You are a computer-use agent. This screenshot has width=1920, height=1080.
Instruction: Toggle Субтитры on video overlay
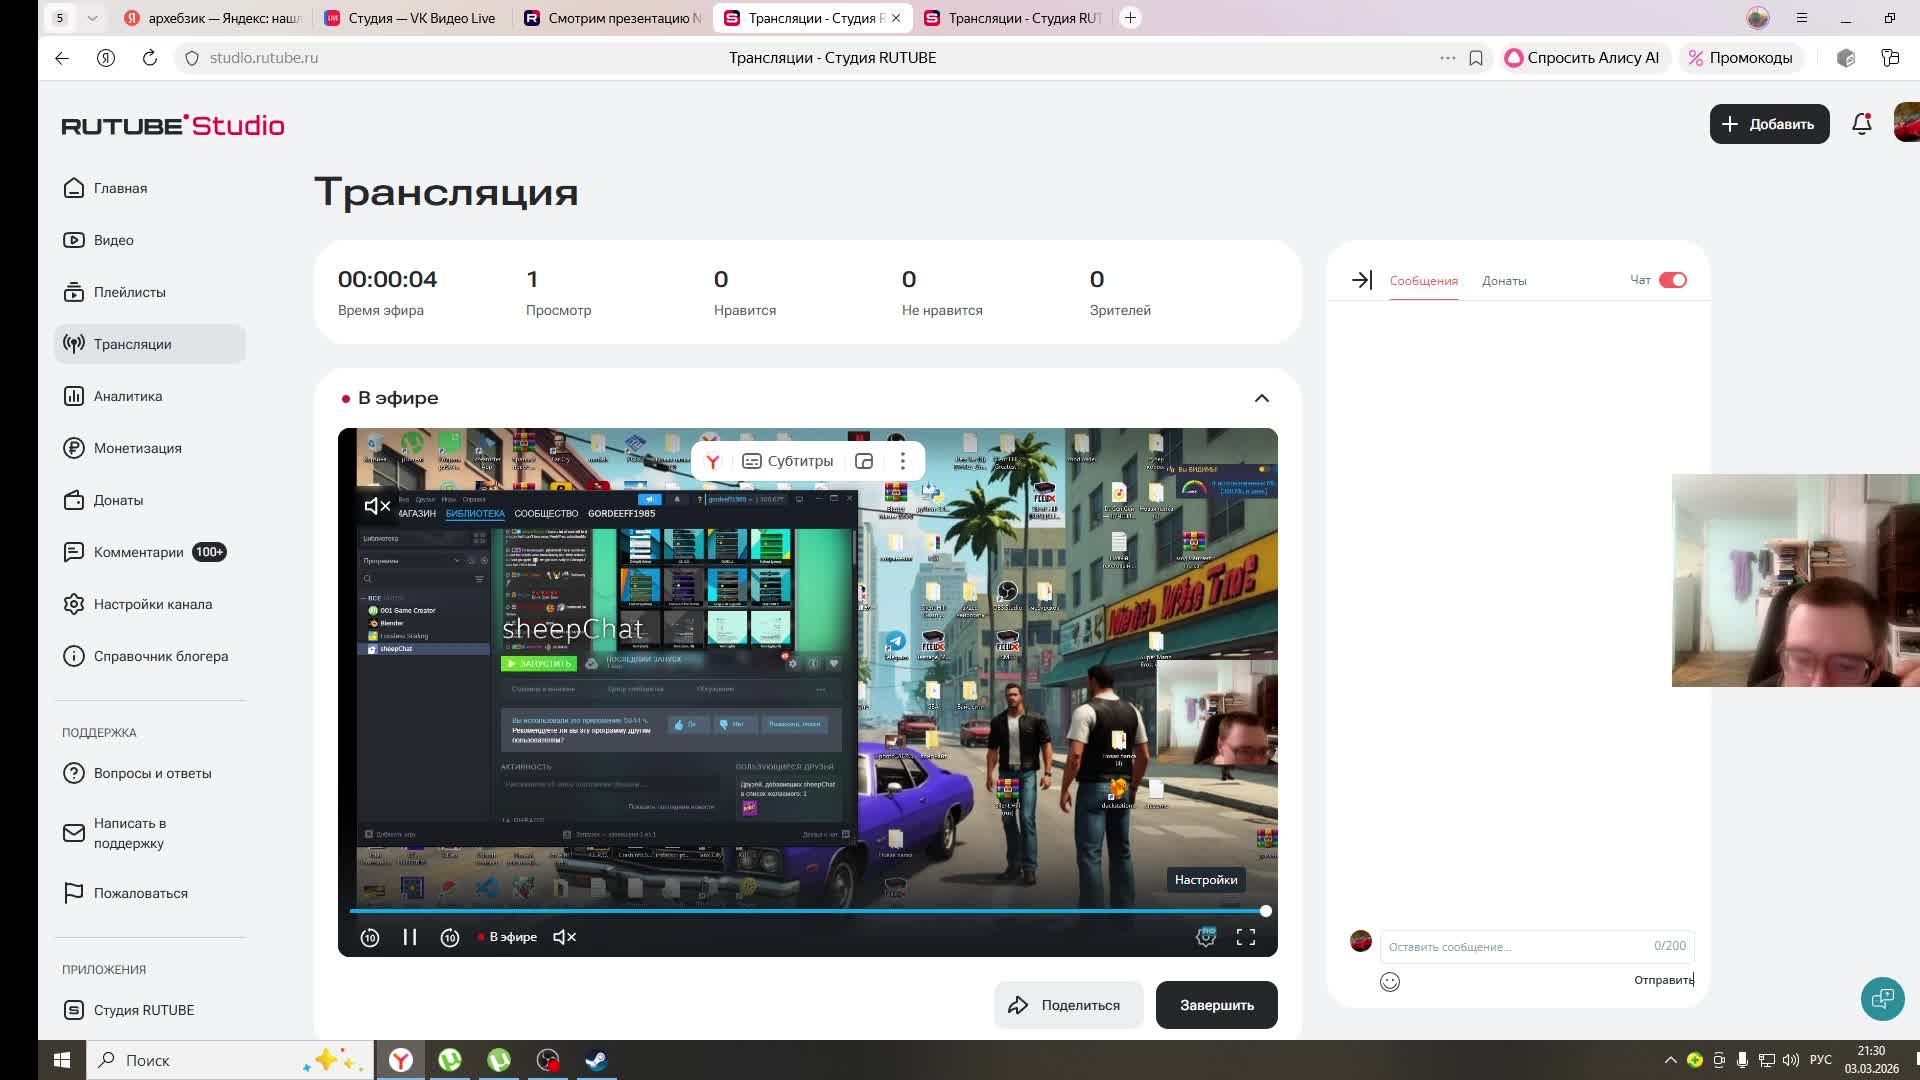[x=788, y=461]
